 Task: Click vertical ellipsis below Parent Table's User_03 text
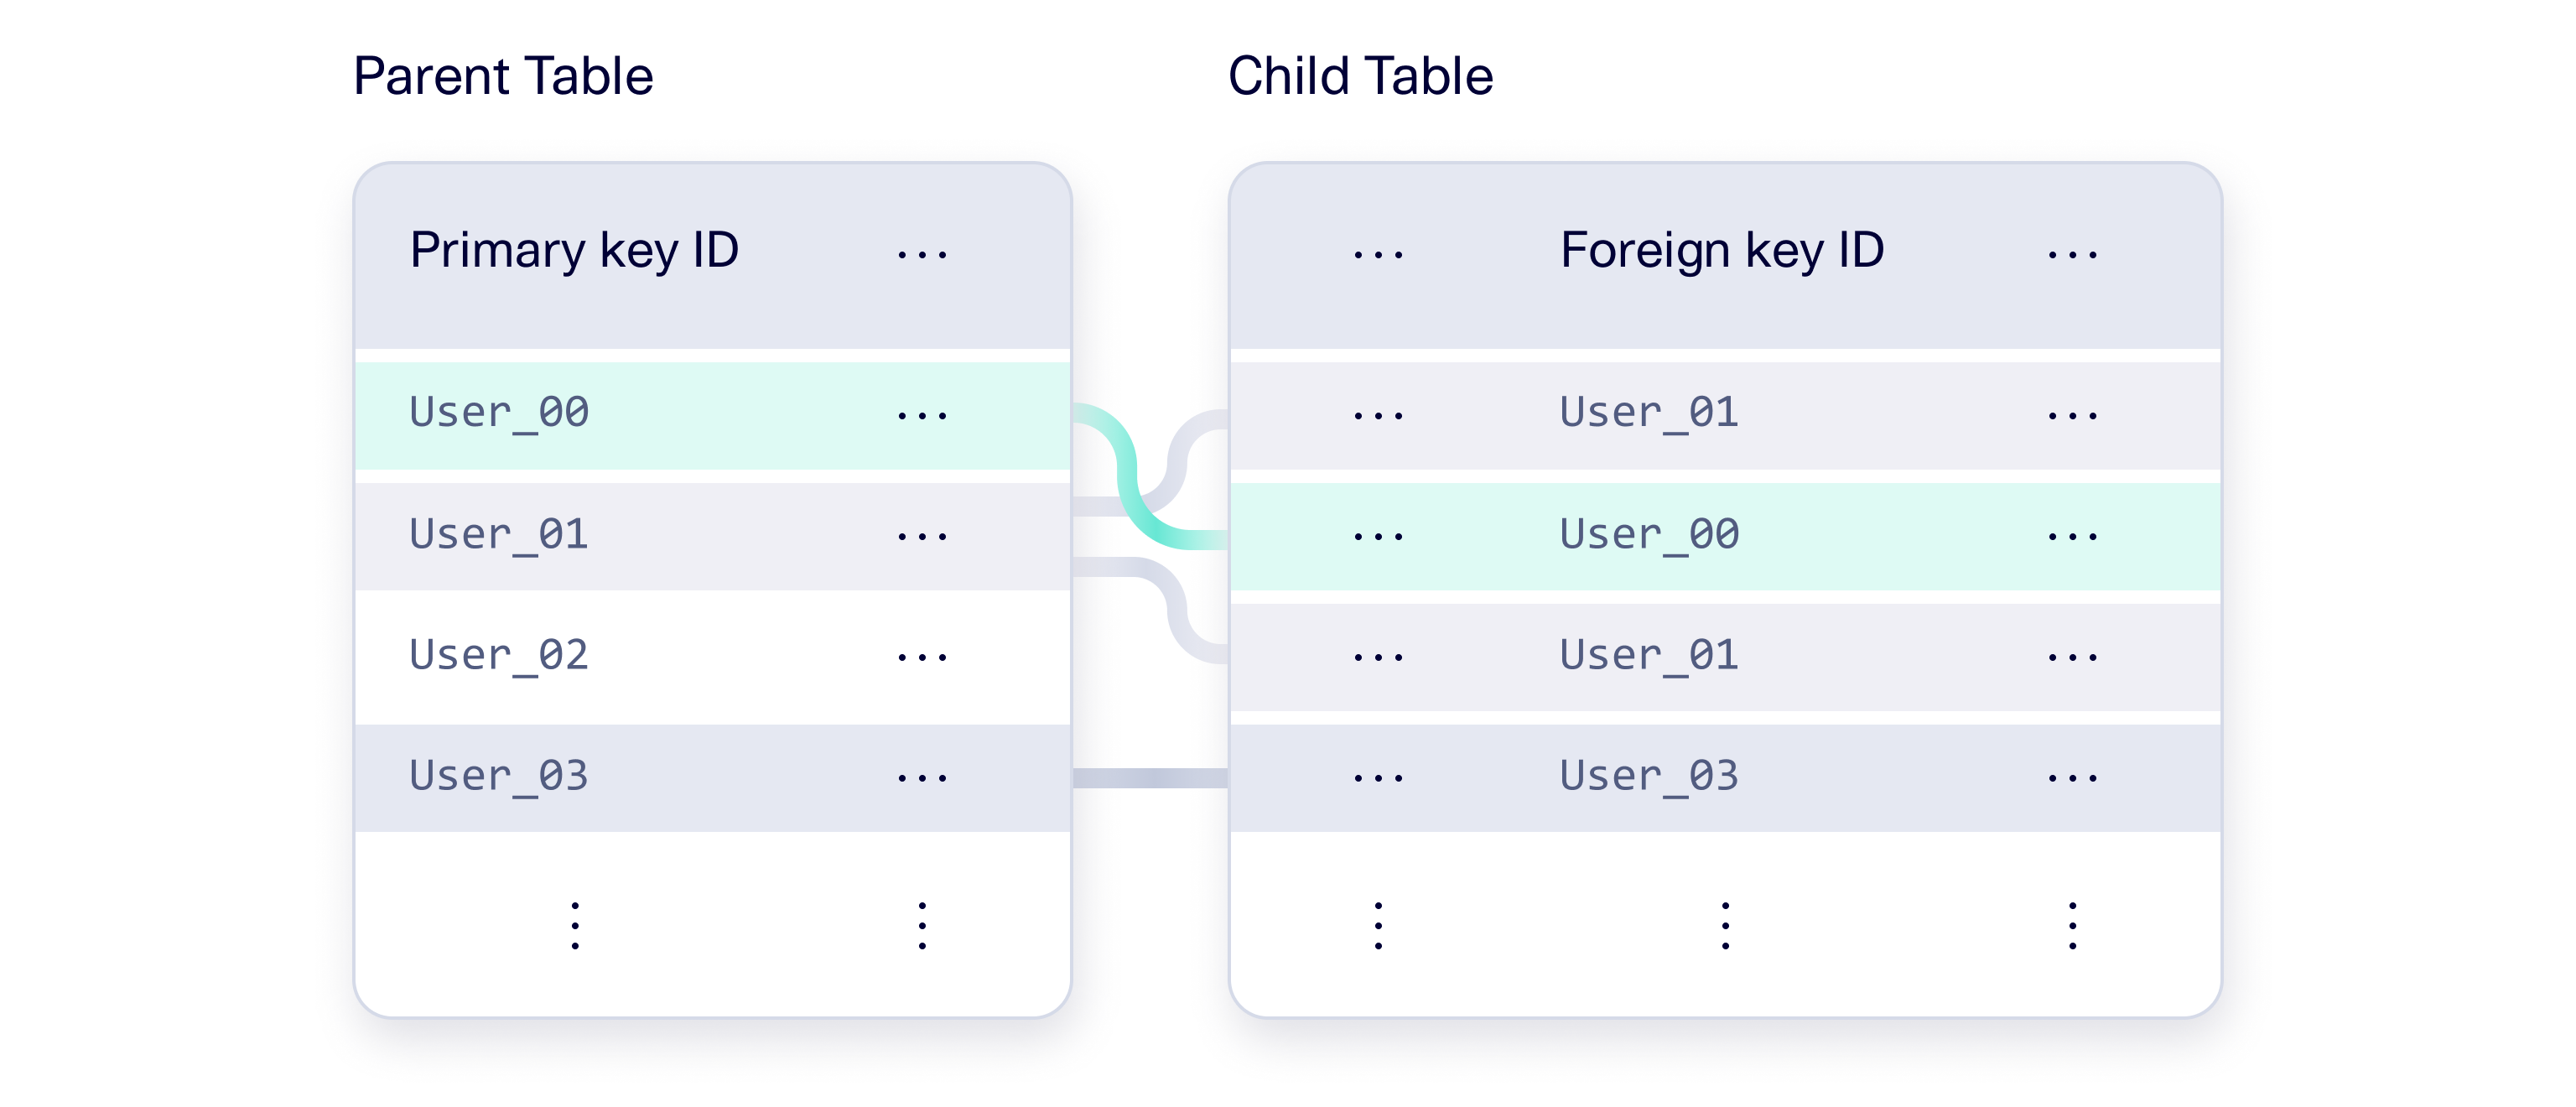click(575, 925)
